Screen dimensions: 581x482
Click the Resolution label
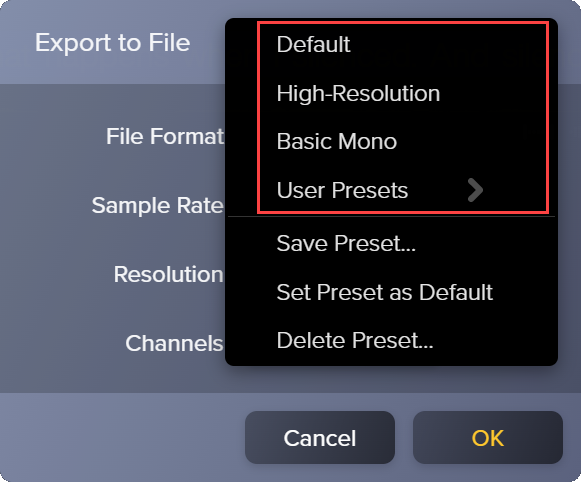tap(169, 275)
